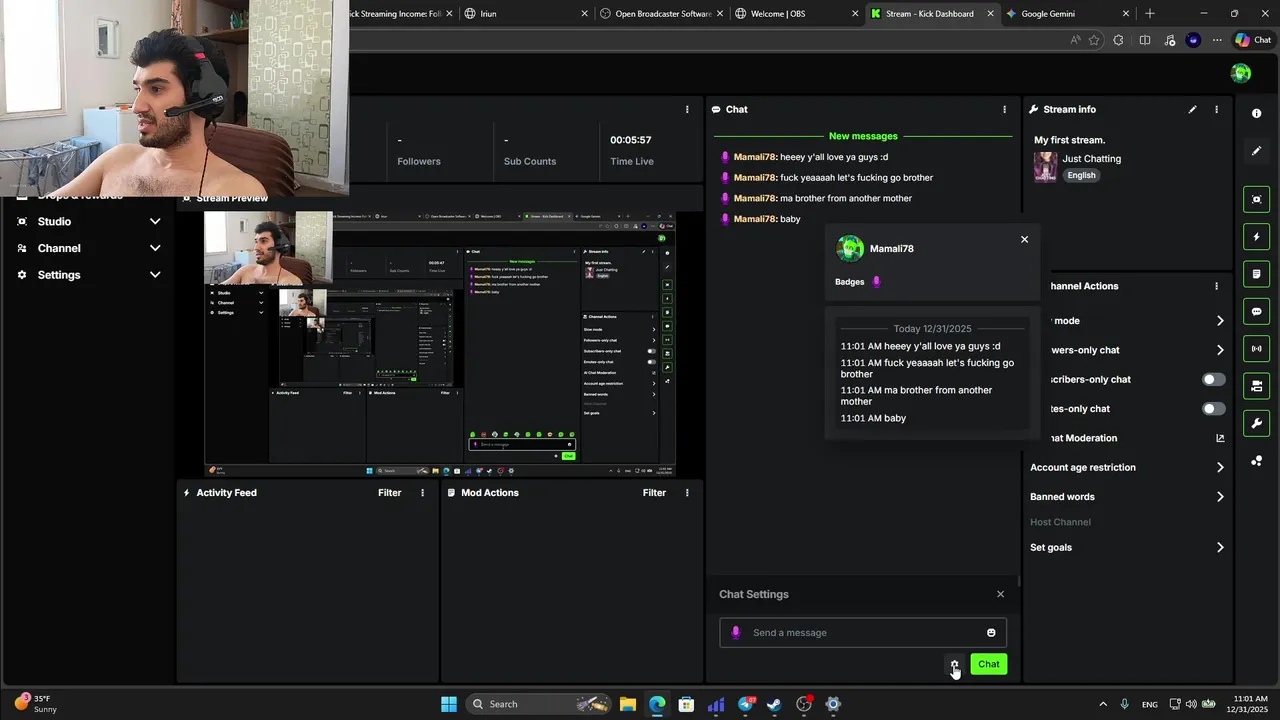Image resolution: width=1280 pixels, height=720 pixels.
Task: Expand Slow mode options
Action: (x=1220, y=321)
